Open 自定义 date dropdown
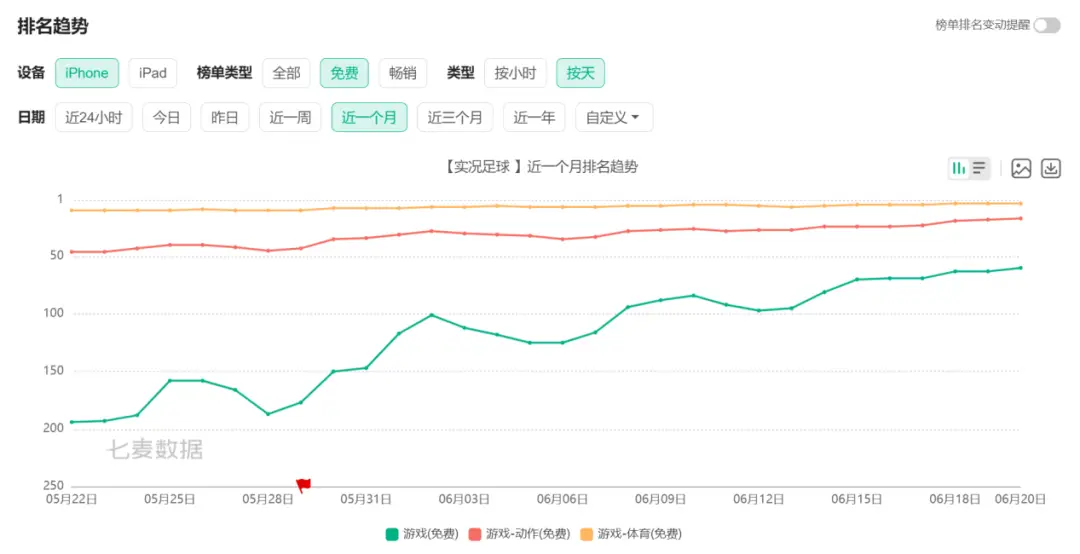The width and height of the screenshot is (1080, 554). click(614, 117)
